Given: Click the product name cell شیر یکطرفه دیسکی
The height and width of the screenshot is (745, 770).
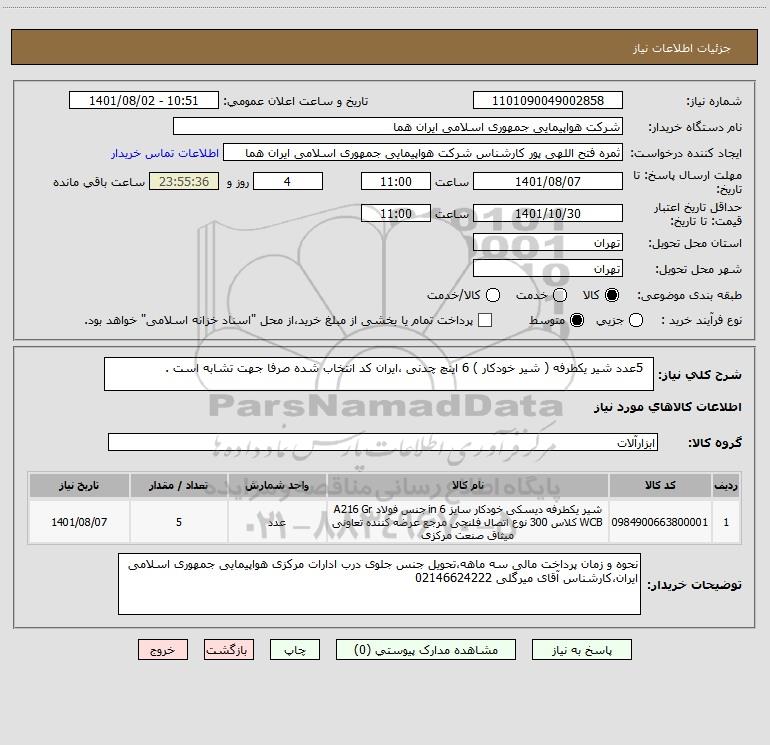Looking at the screenshot, I should pyautogui.click(x=468, y=522).
